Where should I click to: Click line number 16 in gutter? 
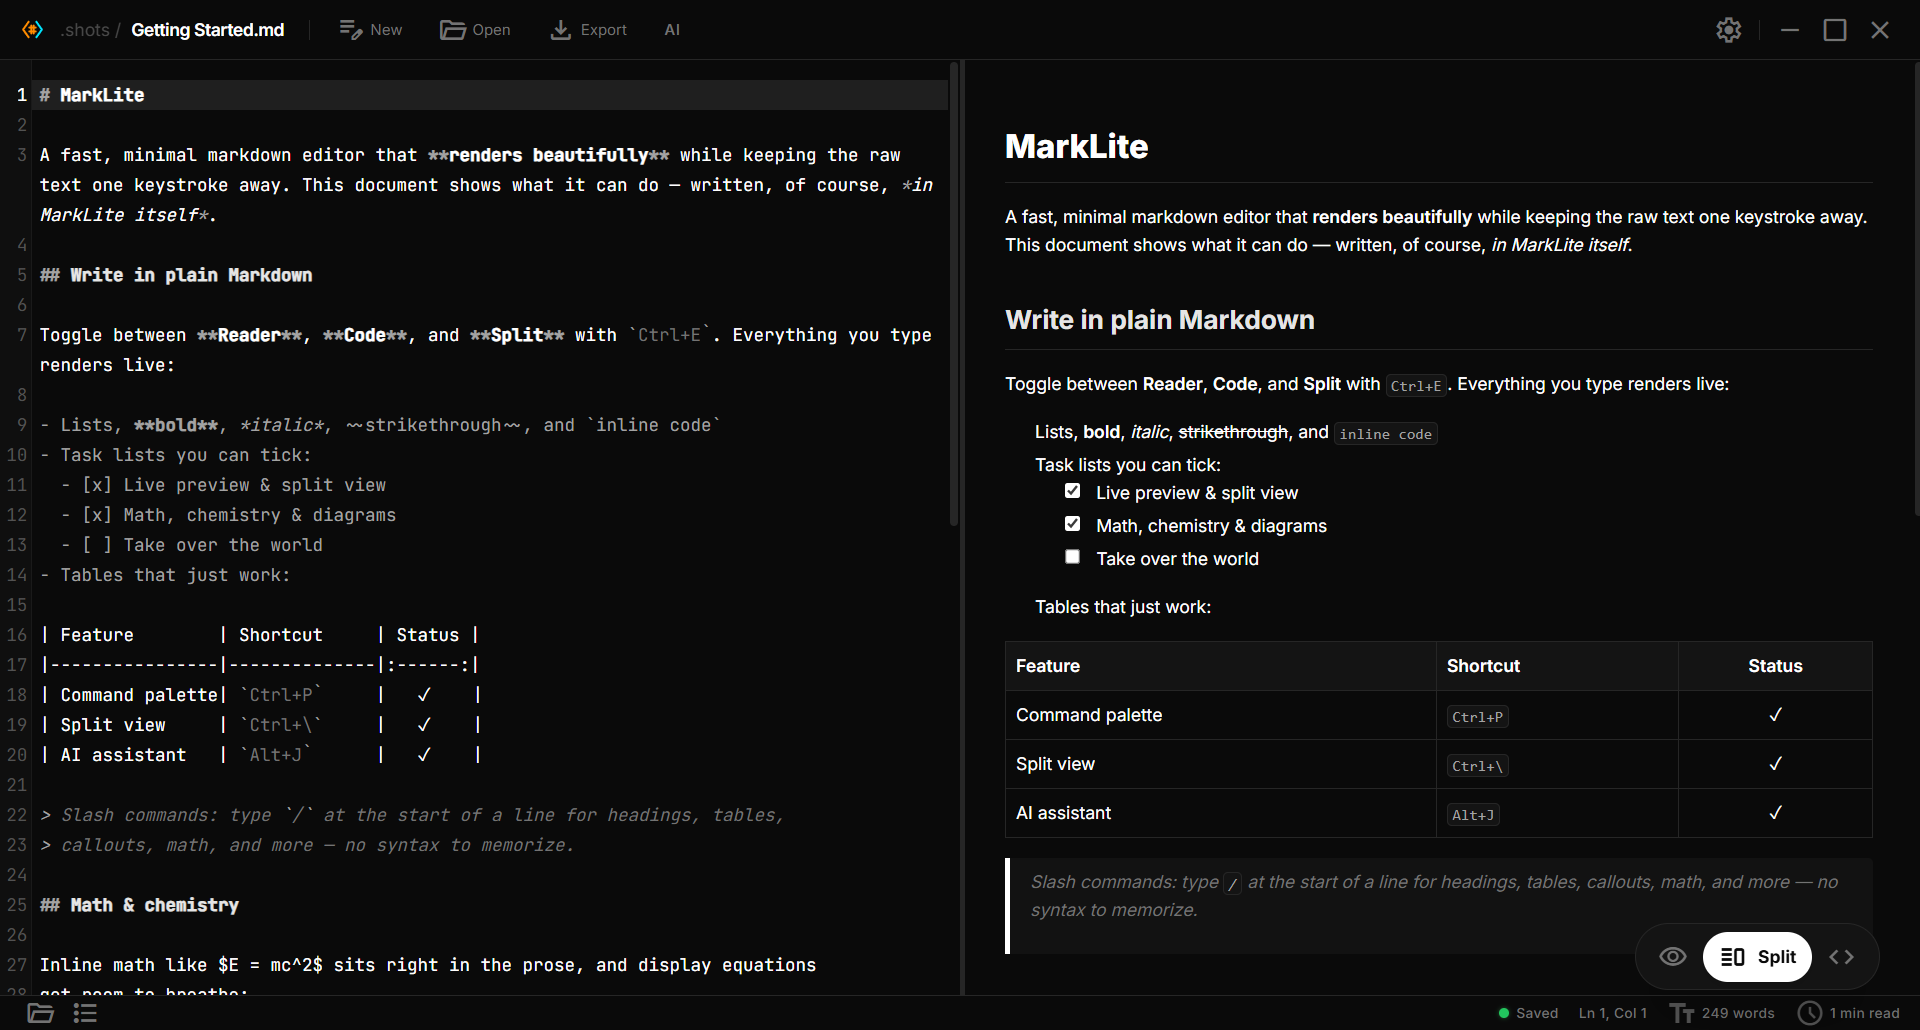click(x=17, y=635)
